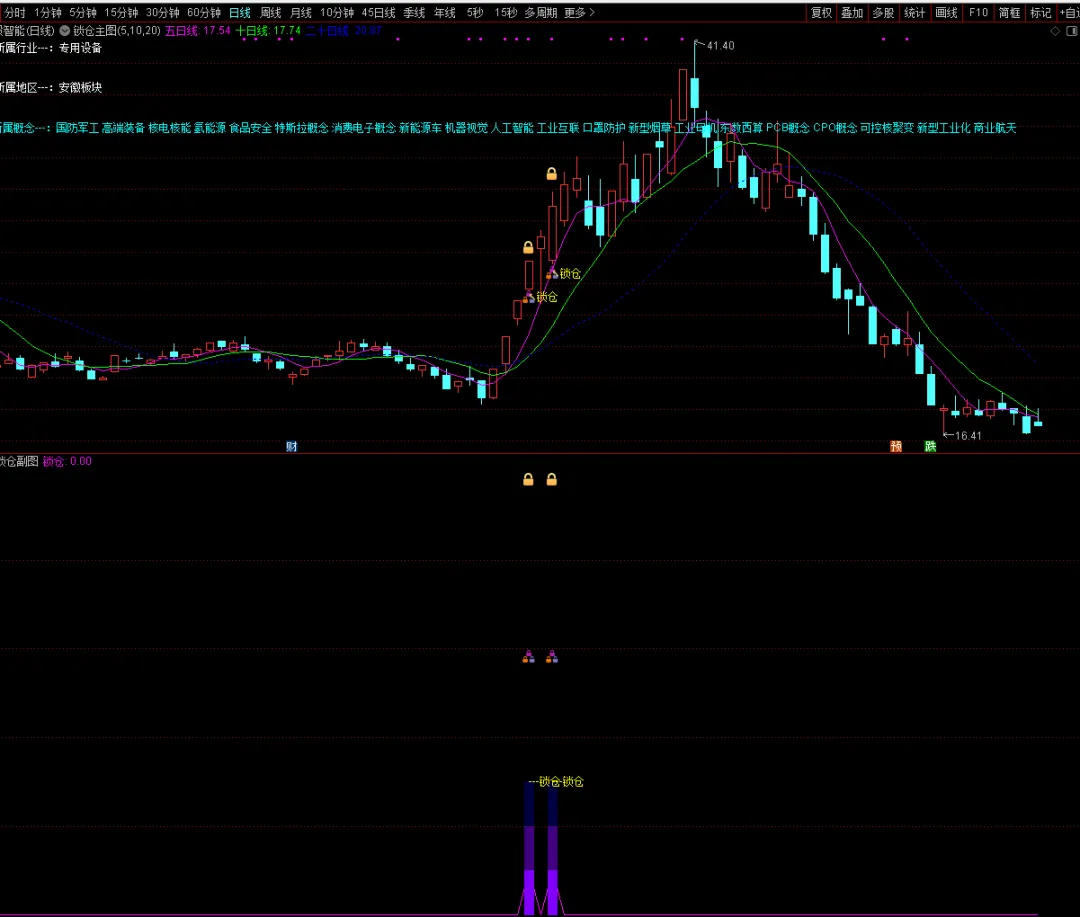Select the 15秒 period tab

506,12
